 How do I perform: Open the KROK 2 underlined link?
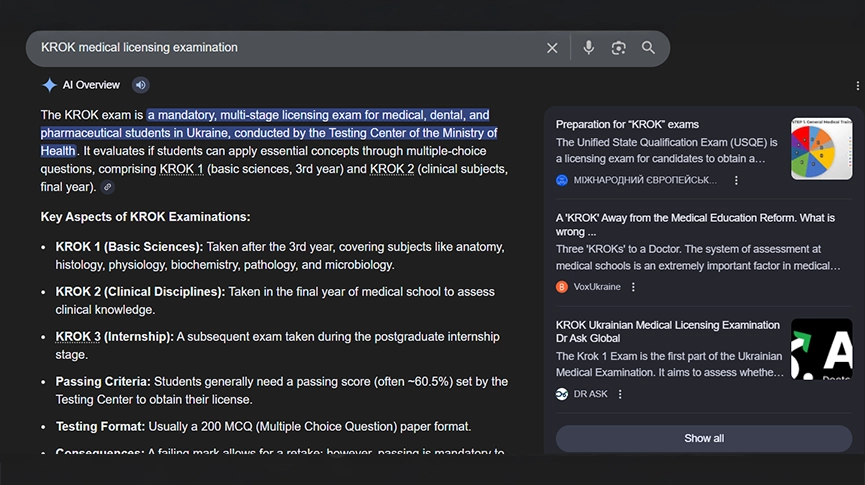tap(392, 169)
